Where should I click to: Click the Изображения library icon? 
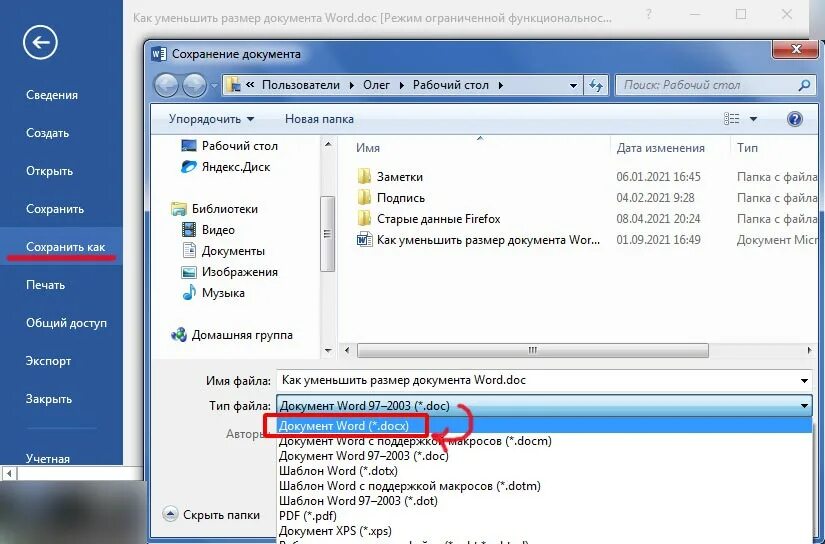click(188, 272)
